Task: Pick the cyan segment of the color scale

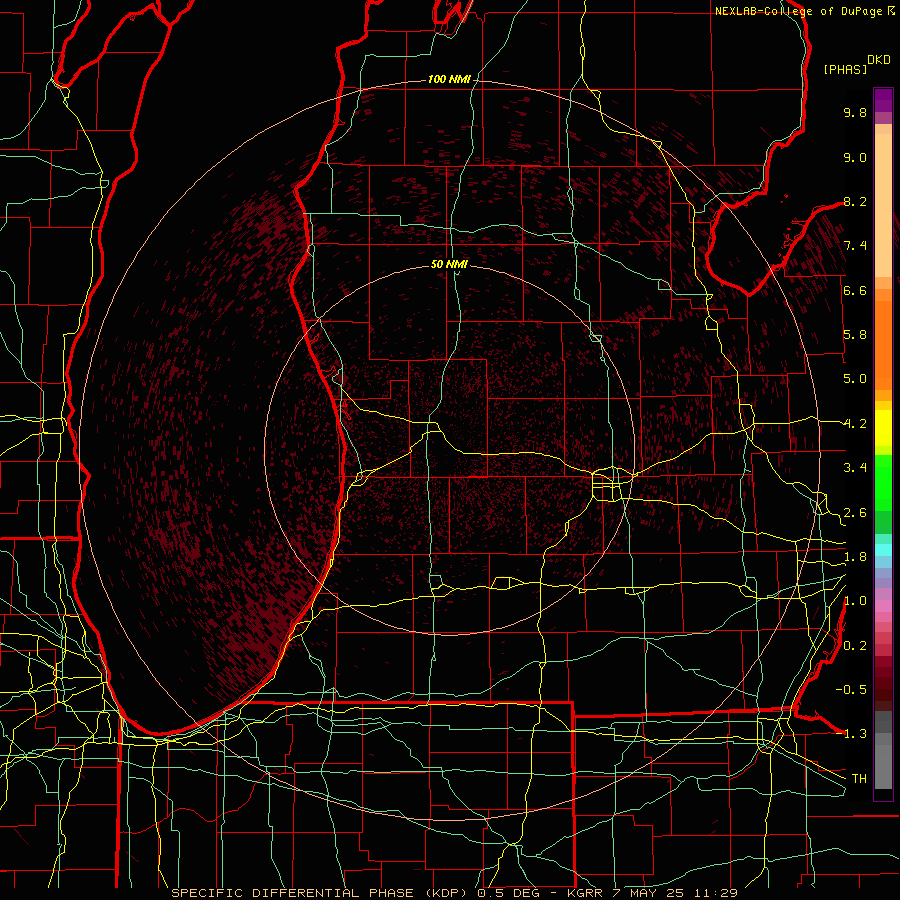Action: [883, 550]
